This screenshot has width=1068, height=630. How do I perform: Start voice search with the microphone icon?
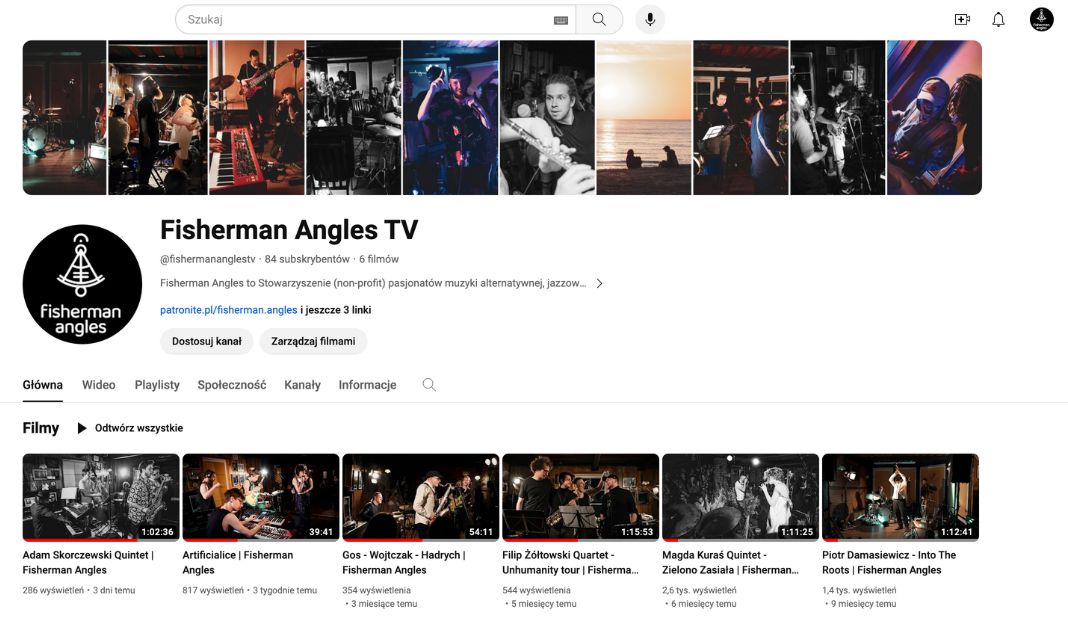(x=650, y=19)
